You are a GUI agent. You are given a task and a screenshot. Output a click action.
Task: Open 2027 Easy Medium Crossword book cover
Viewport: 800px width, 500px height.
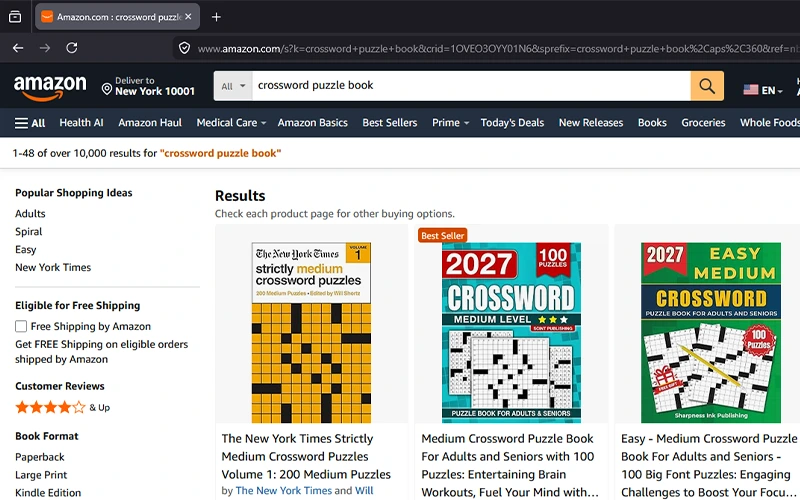coord(711,333)
